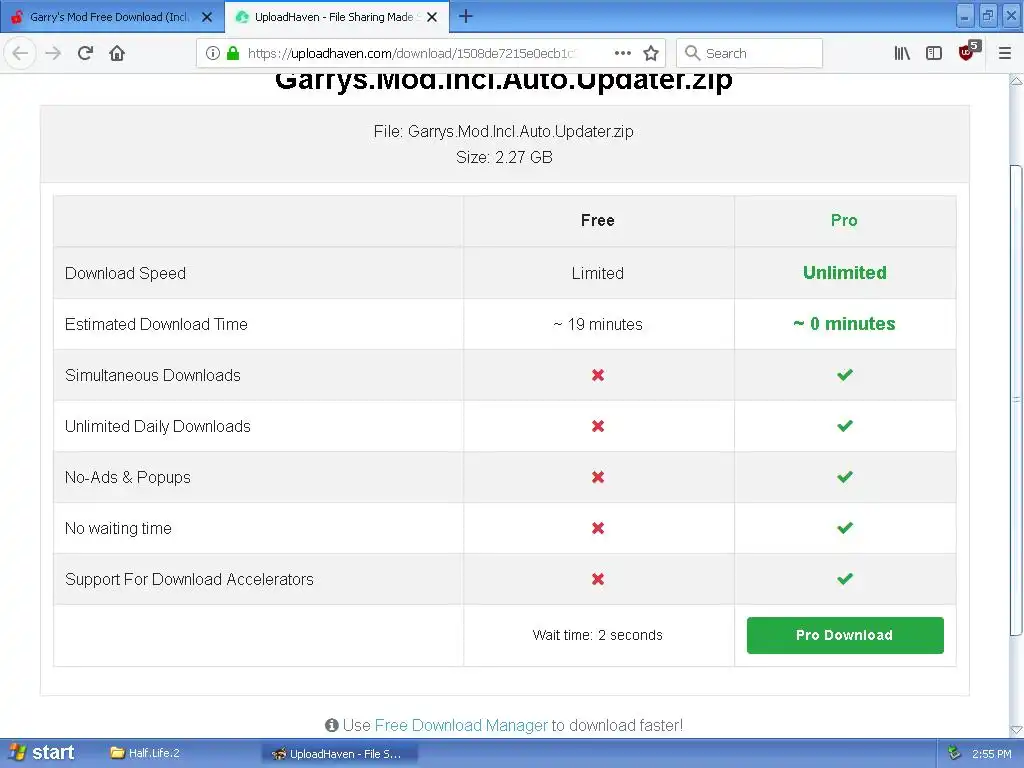Select the UploadHaven taskbar window button

[x=340, y=754]
